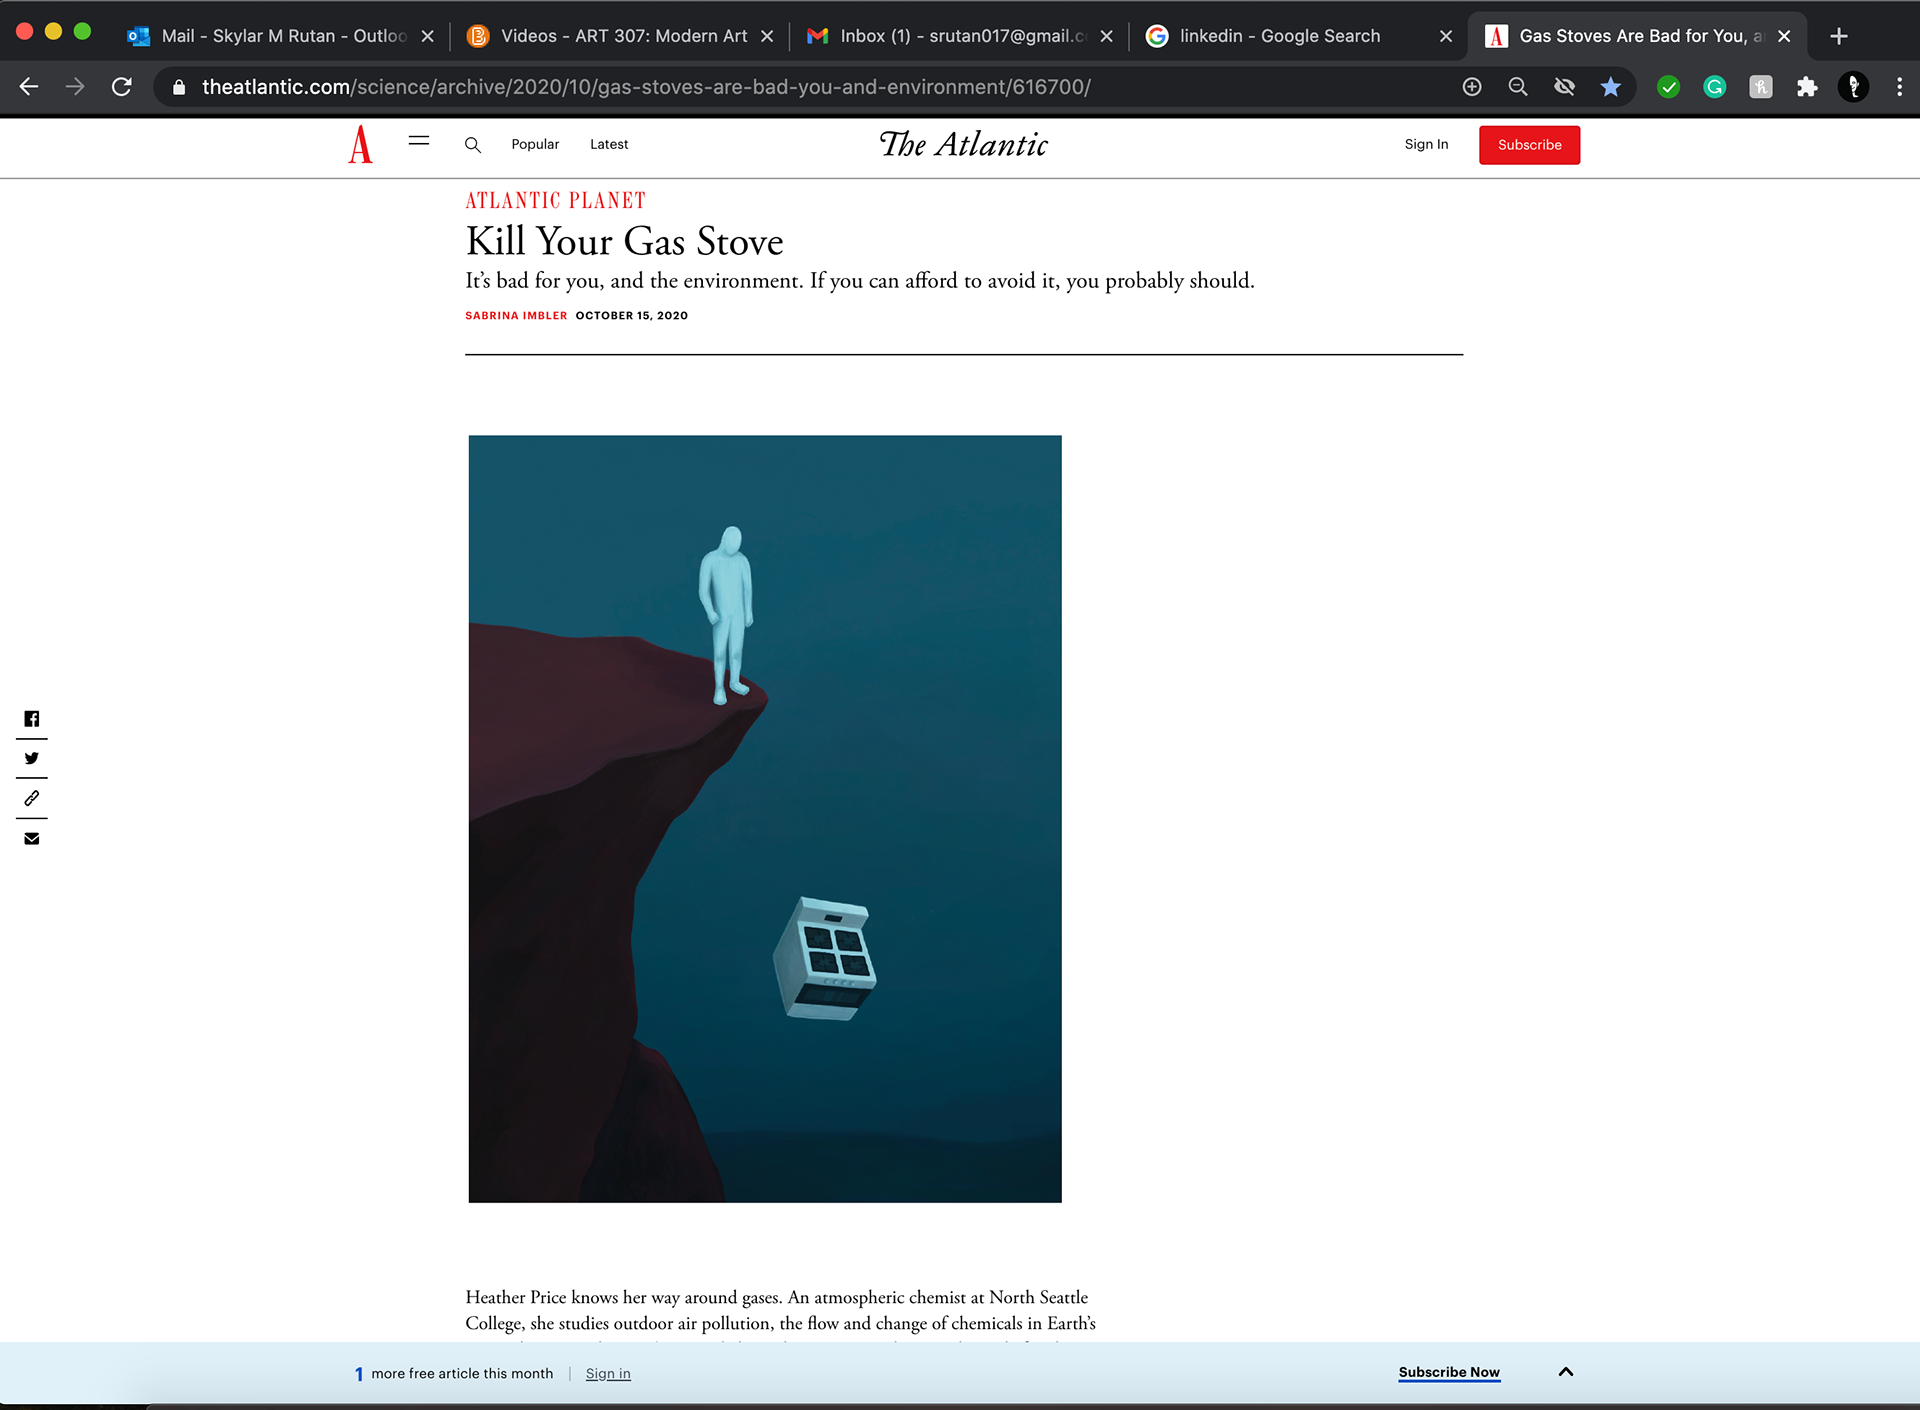Reload the current page
Image resolution: width=1920 pixels, height=1410 pixels.
(122, 87)
